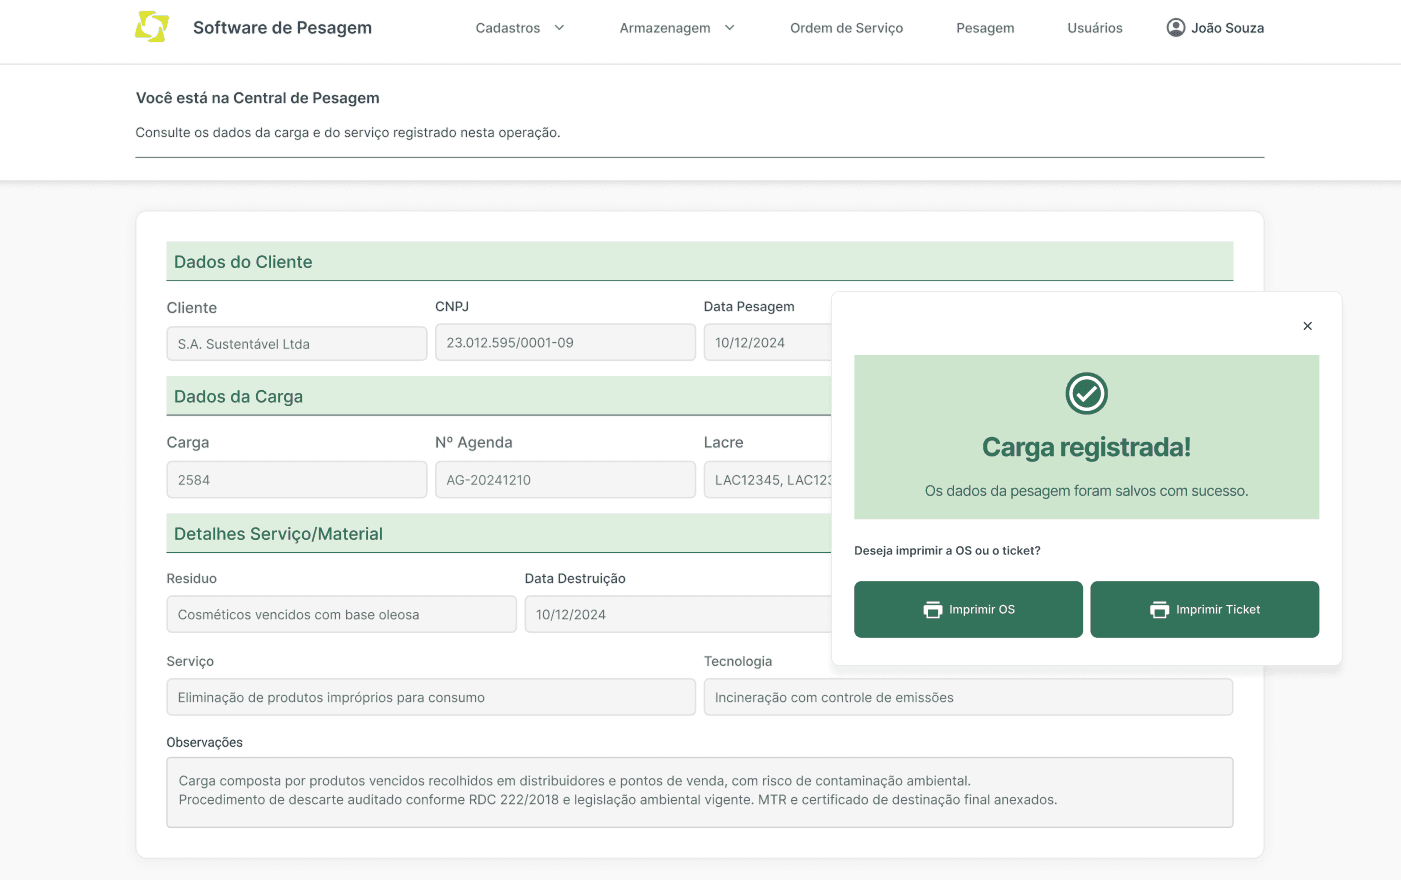
Task: Click the user avatar icon beside João Souza
Action: pos(1176,28)
